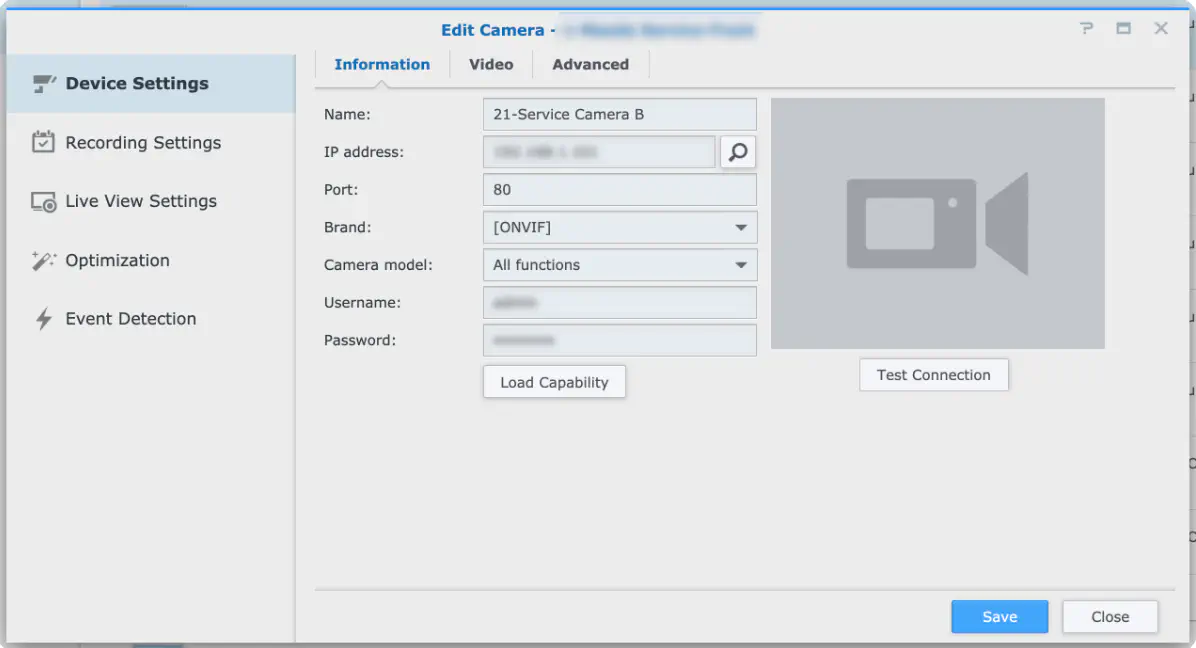Select the Event Detection lightning icon
Screen dimensions: 1196x648
(43, 319)
